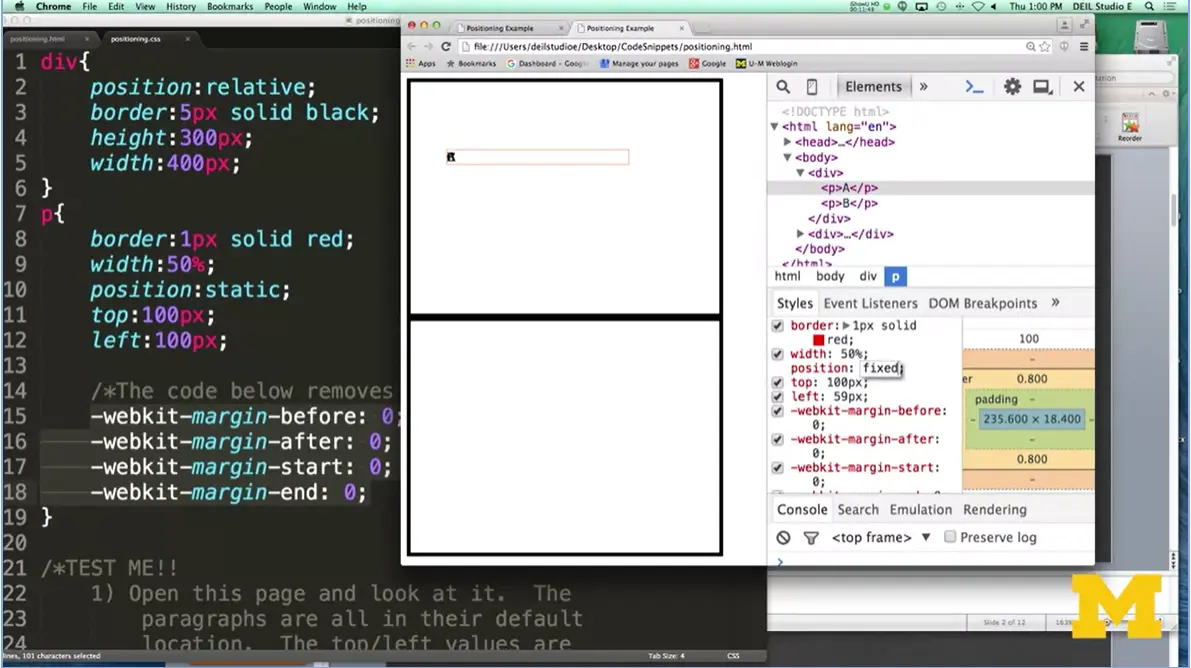This screenshot has height=668, width=1191.
Task: Click the DevTools inspect element magnifier icon
Action: click(x=783, y=87)
